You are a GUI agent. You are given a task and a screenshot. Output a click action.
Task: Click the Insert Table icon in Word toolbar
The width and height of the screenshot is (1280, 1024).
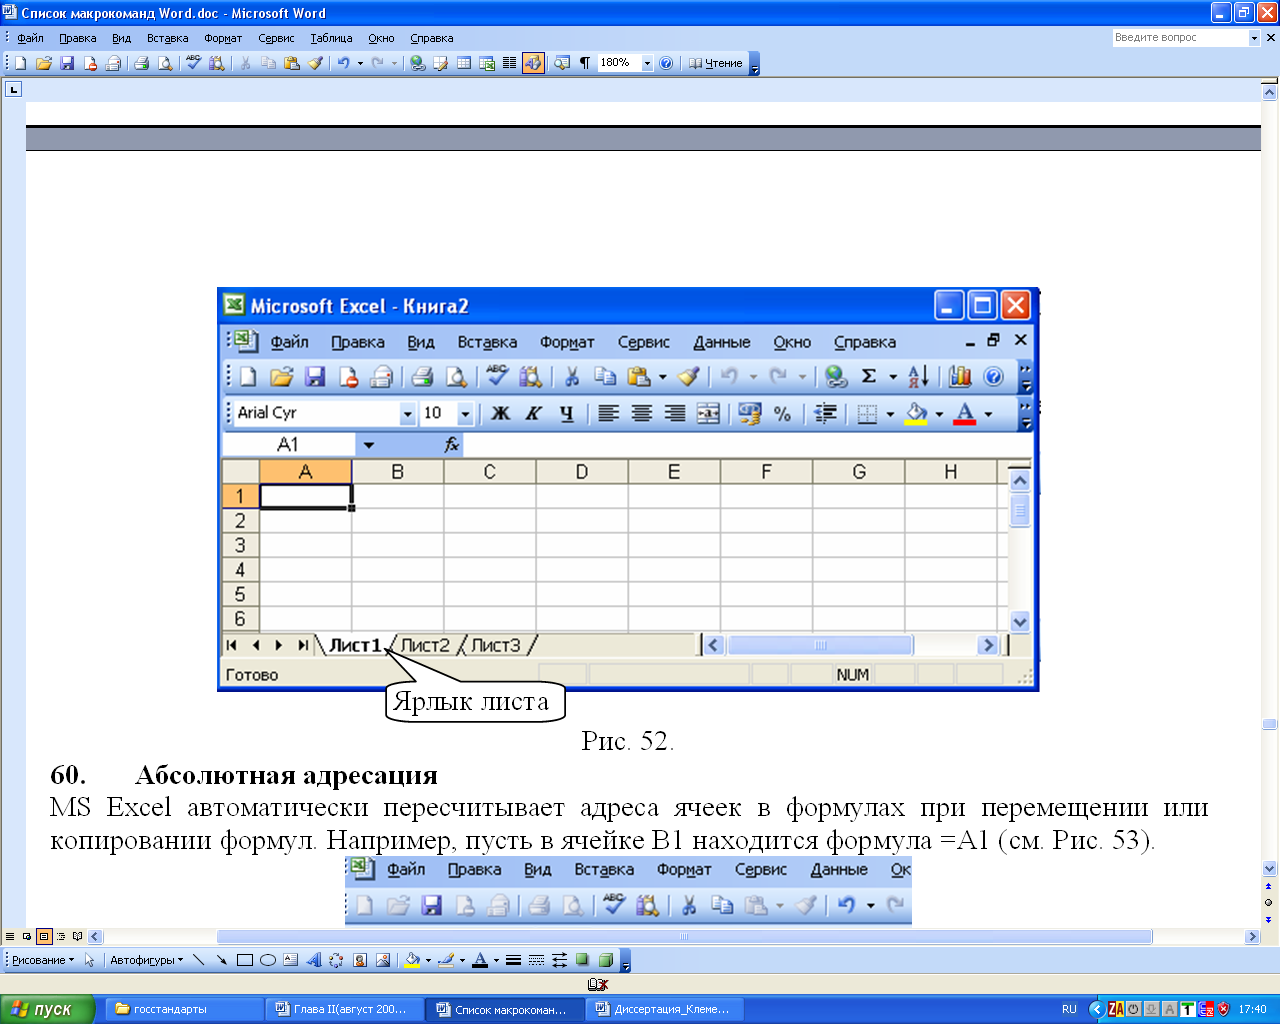tap(464, 63)
